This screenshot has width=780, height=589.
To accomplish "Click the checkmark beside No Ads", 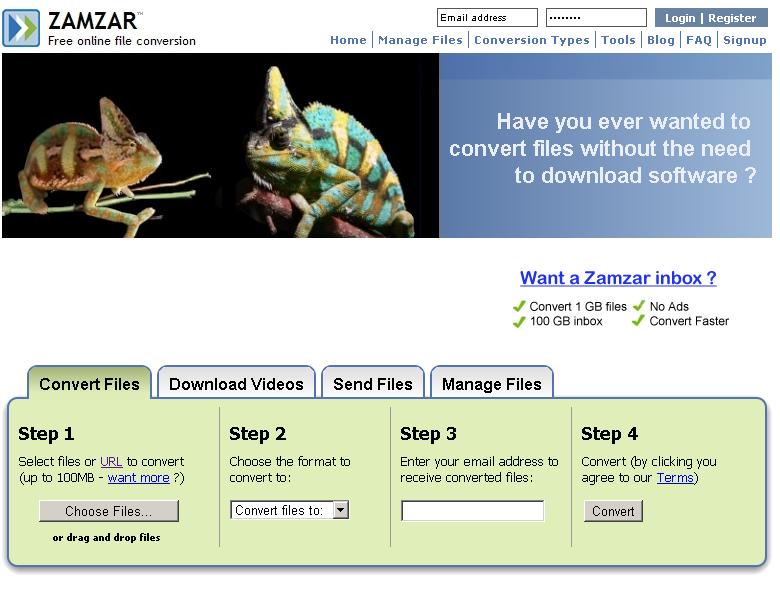I will tap(639, 306).
